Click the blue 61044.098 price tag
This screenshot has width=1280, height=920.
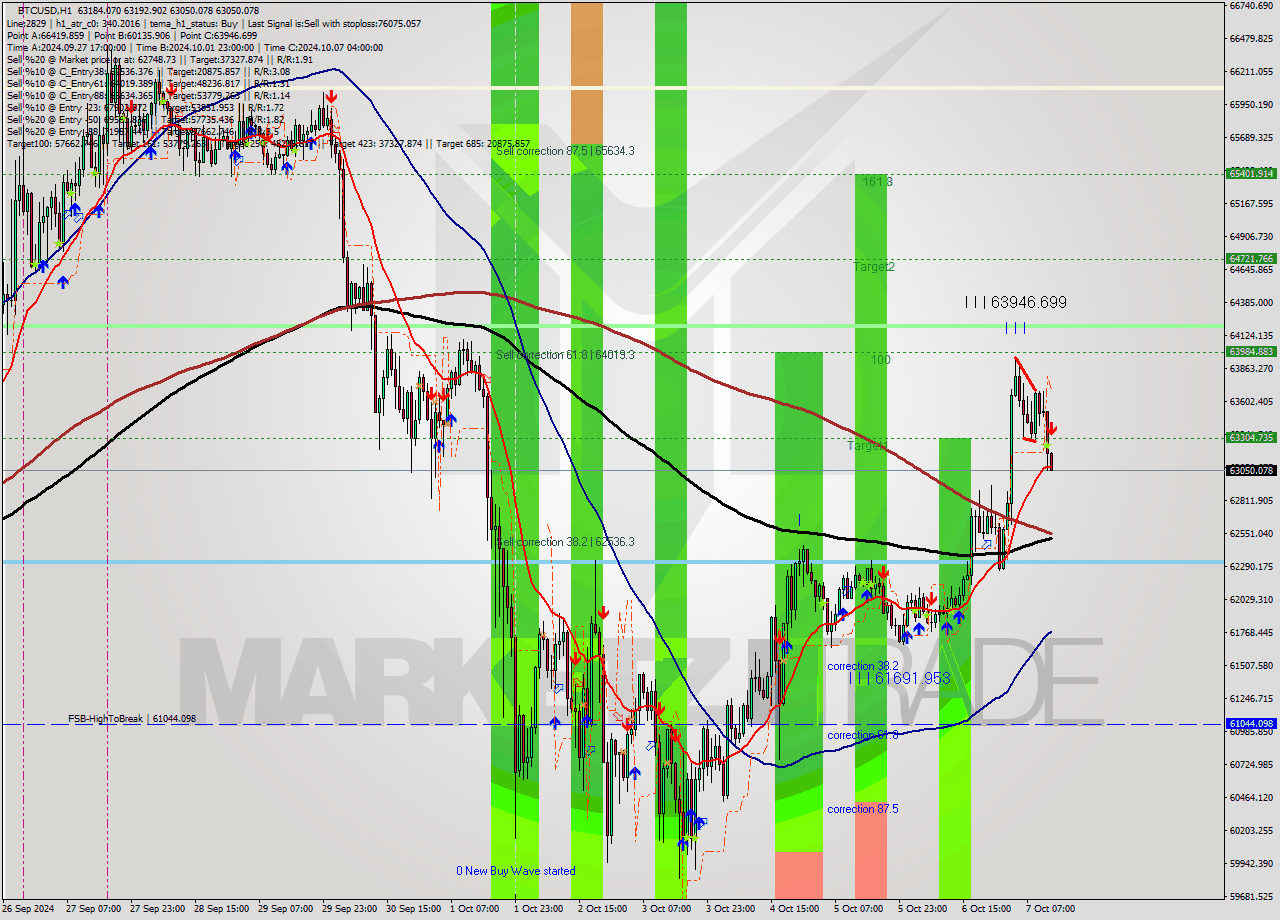[1251, 723]
